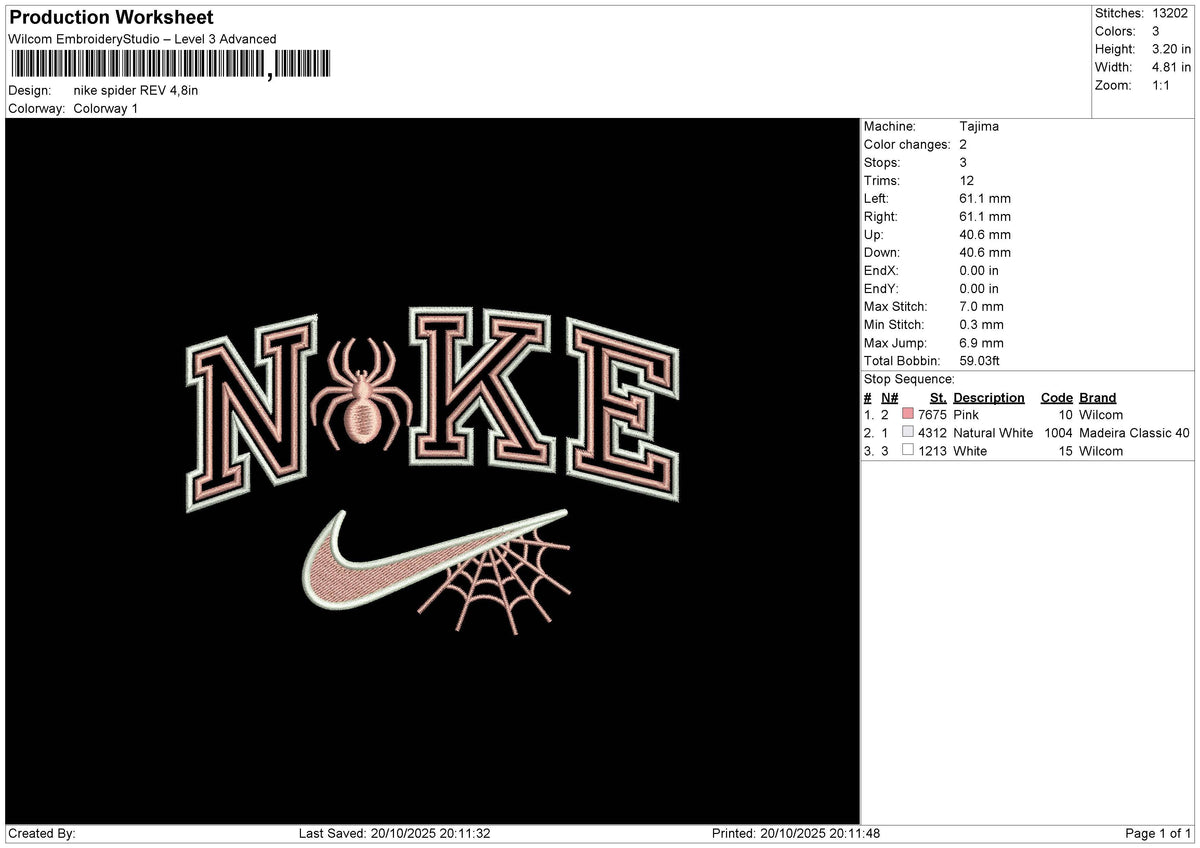Click the EndX value 0.00 in

pos(979,271)
